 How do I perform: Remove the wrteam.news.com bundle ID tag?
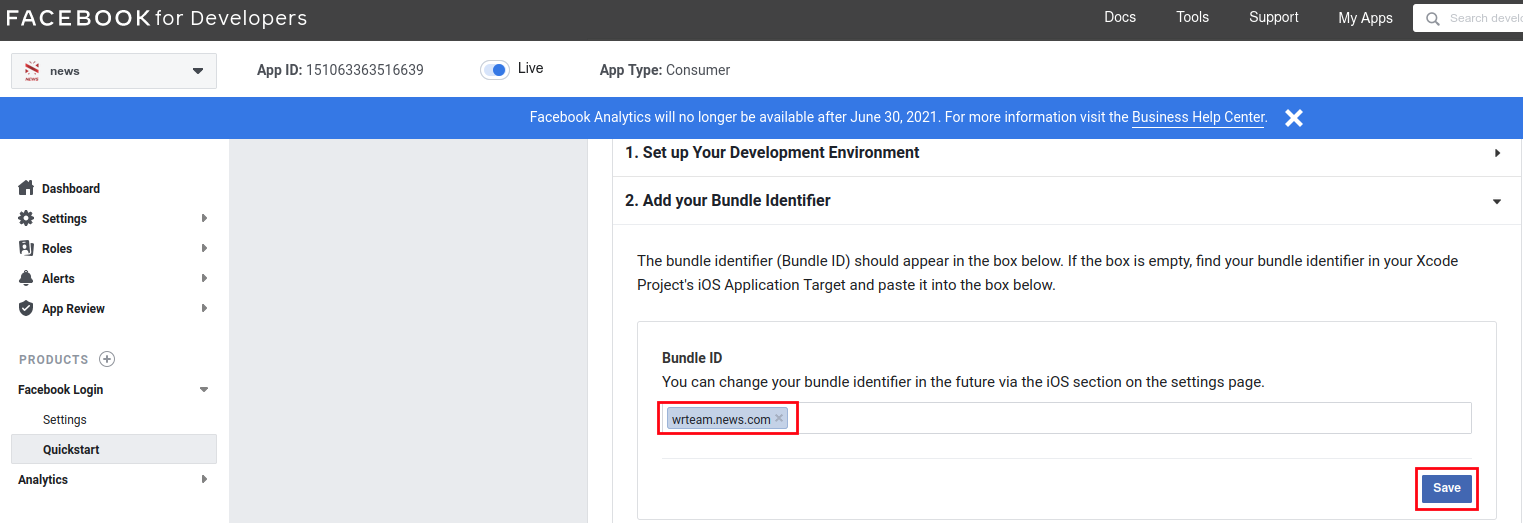pyautogui.click(x=779, y=418)
